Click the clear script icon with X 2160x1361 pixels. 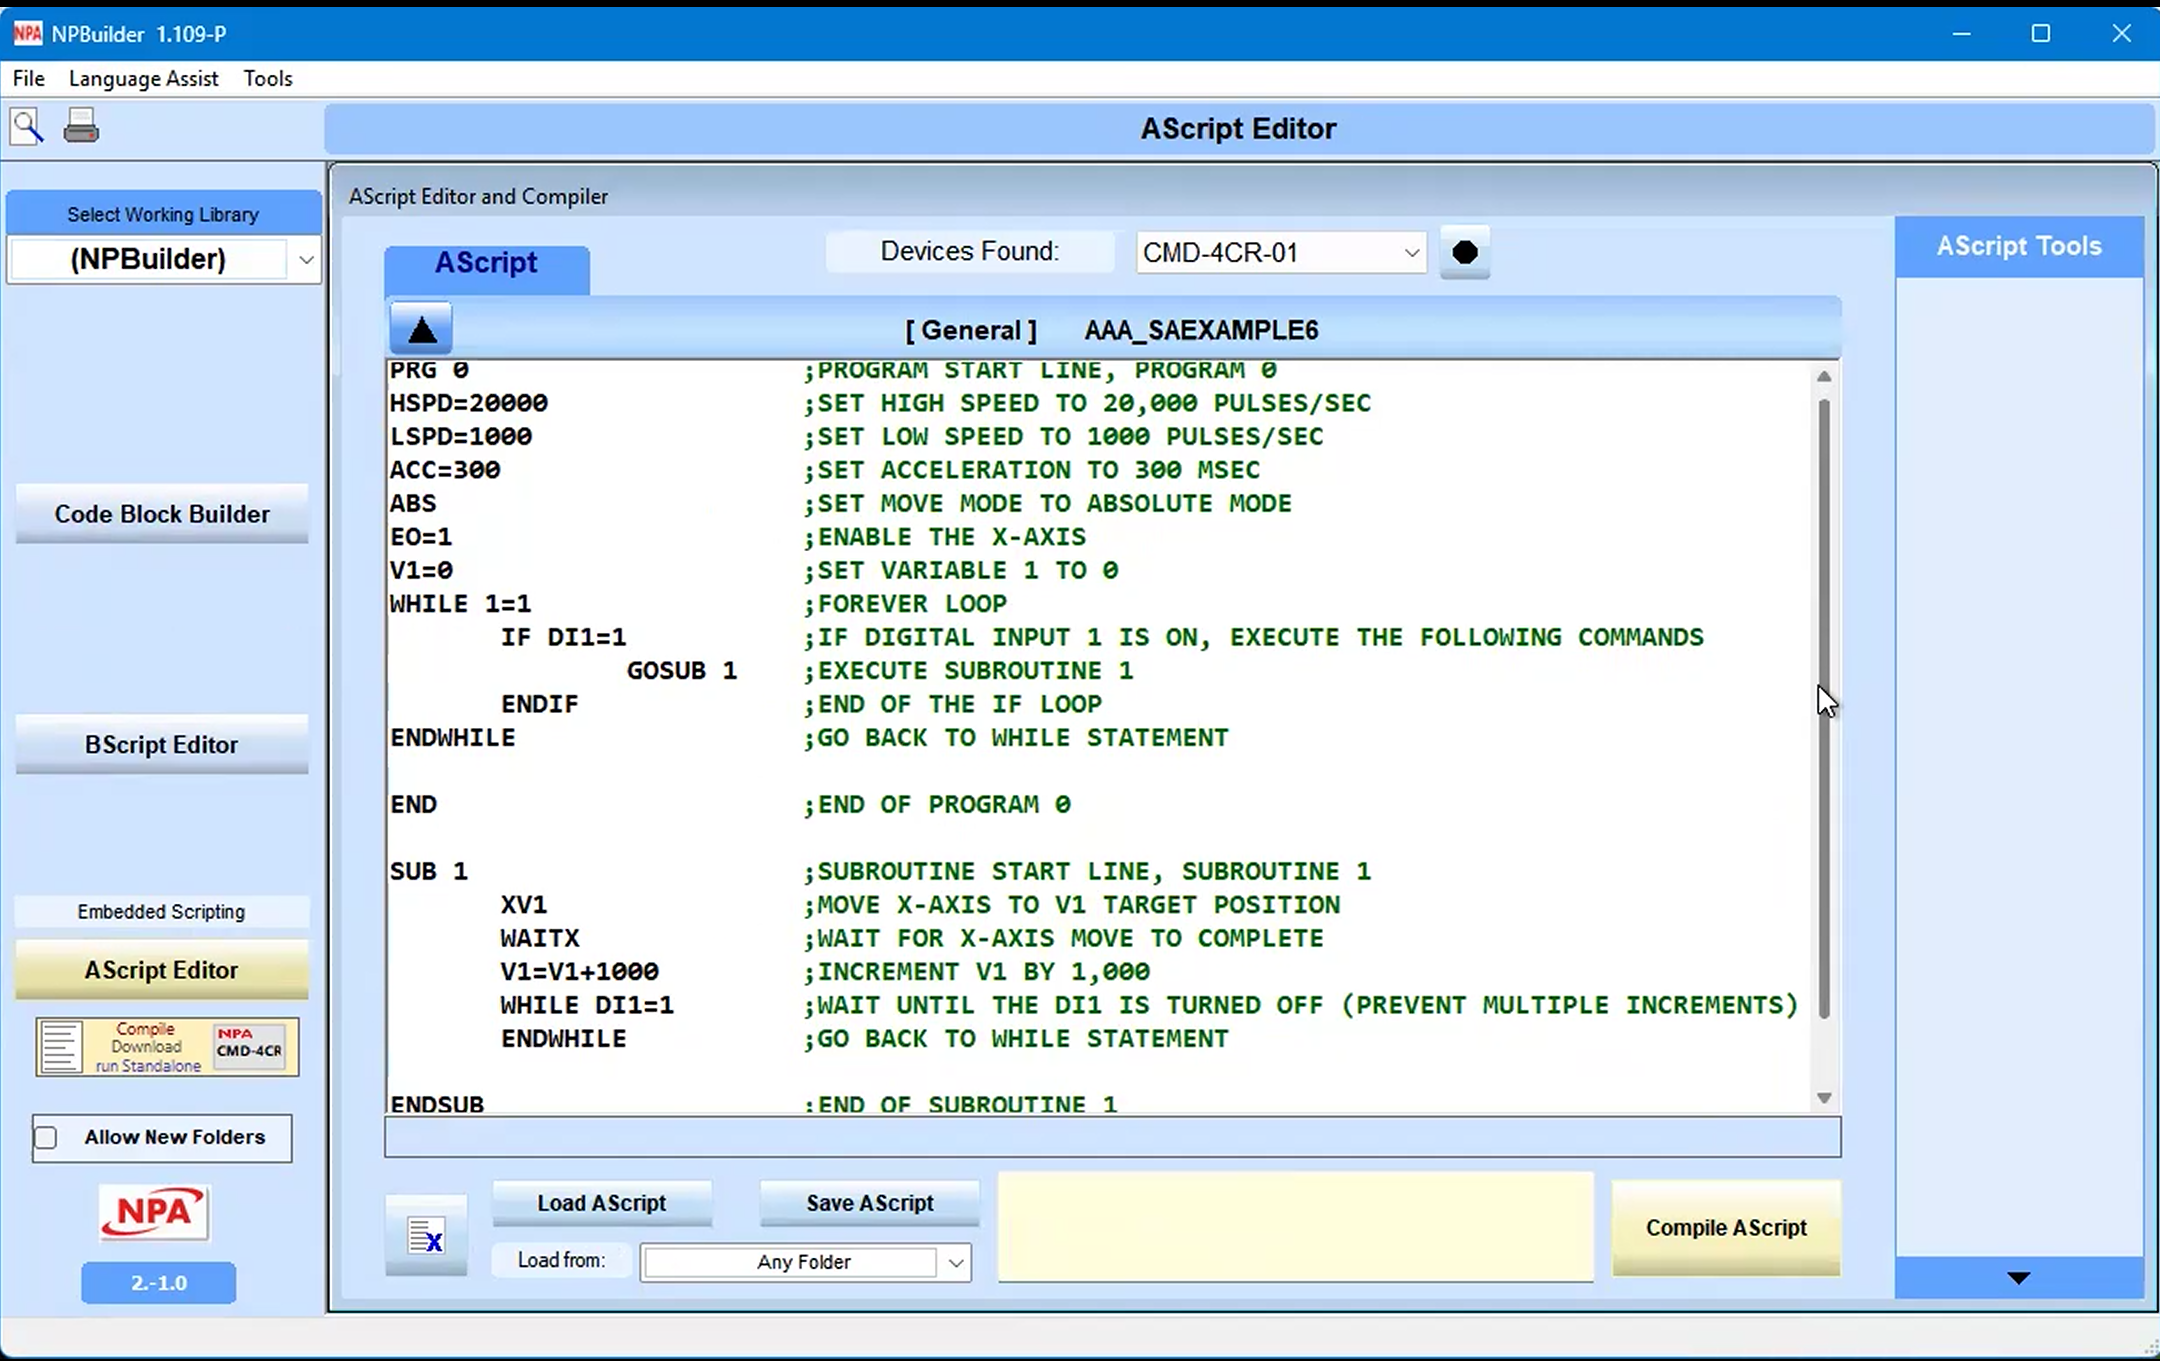click(x=426, y=1236)
